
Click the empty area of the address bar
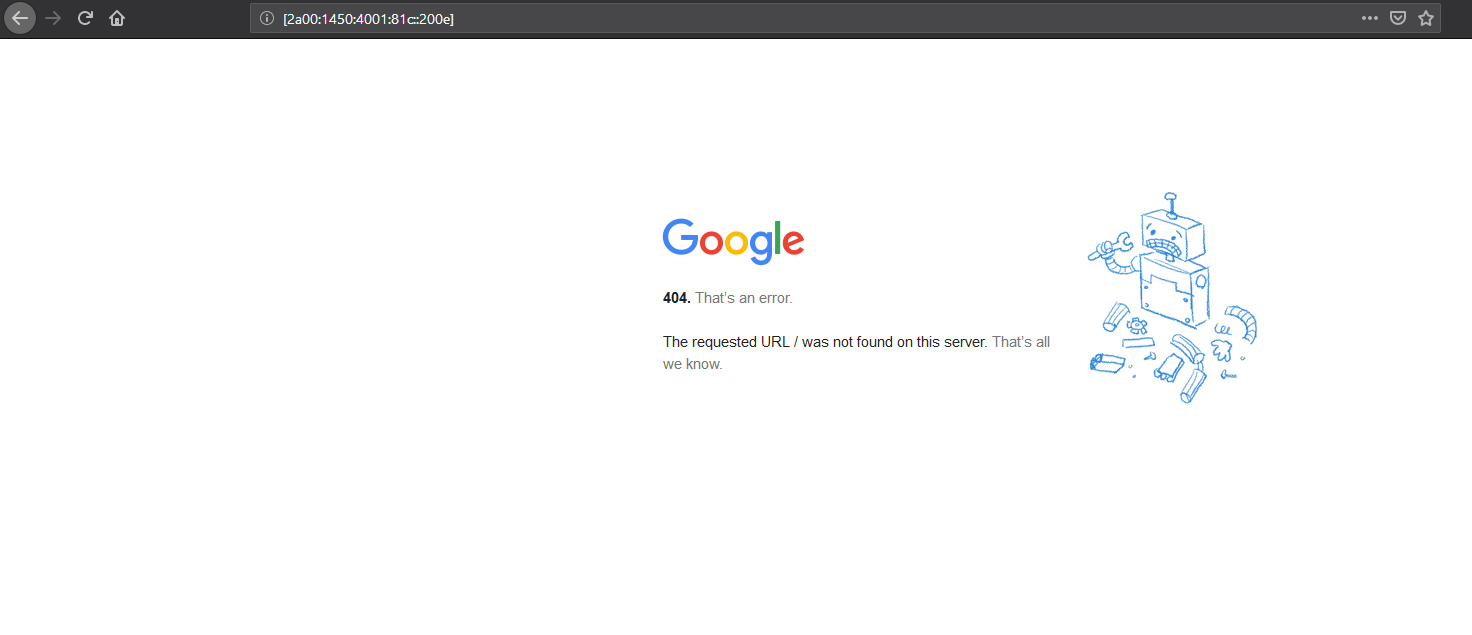850,18
